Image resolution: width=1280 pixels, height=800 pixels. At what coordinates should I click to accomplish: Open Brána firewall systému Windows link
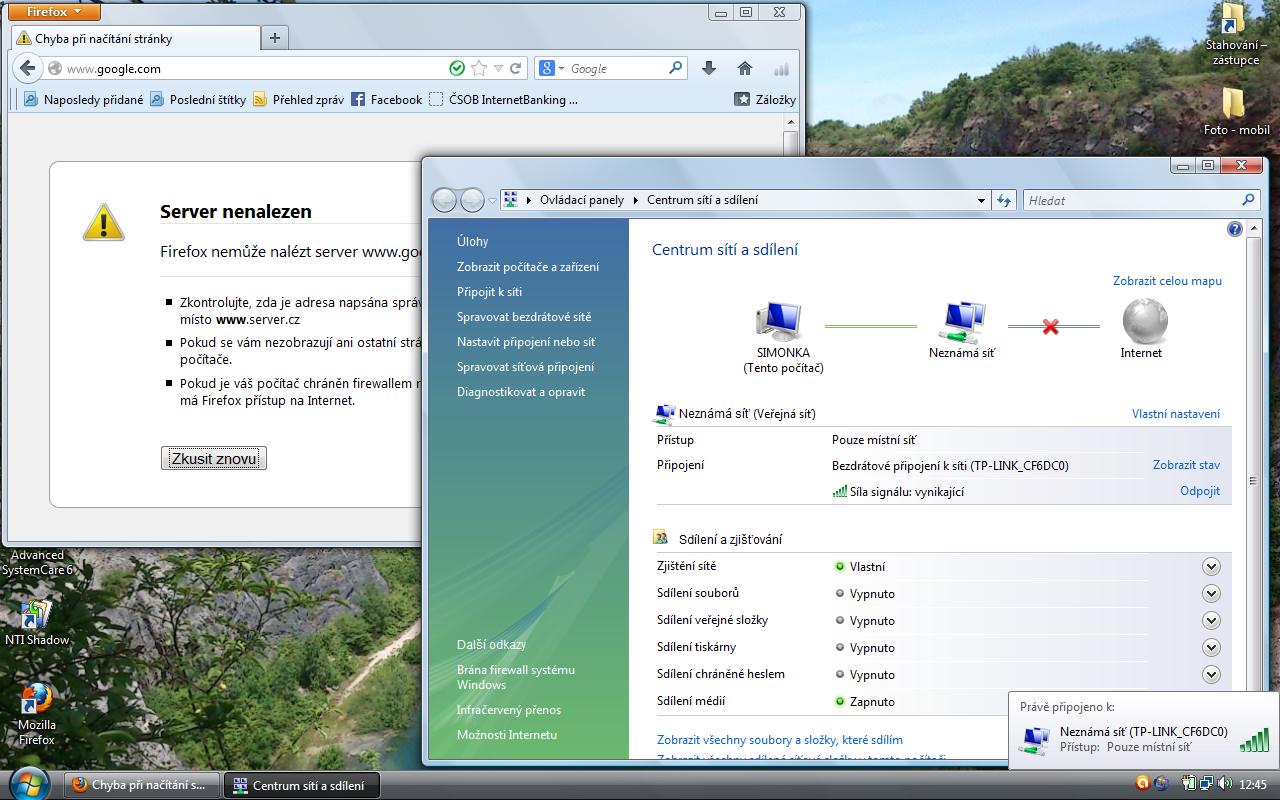(516, 677)
